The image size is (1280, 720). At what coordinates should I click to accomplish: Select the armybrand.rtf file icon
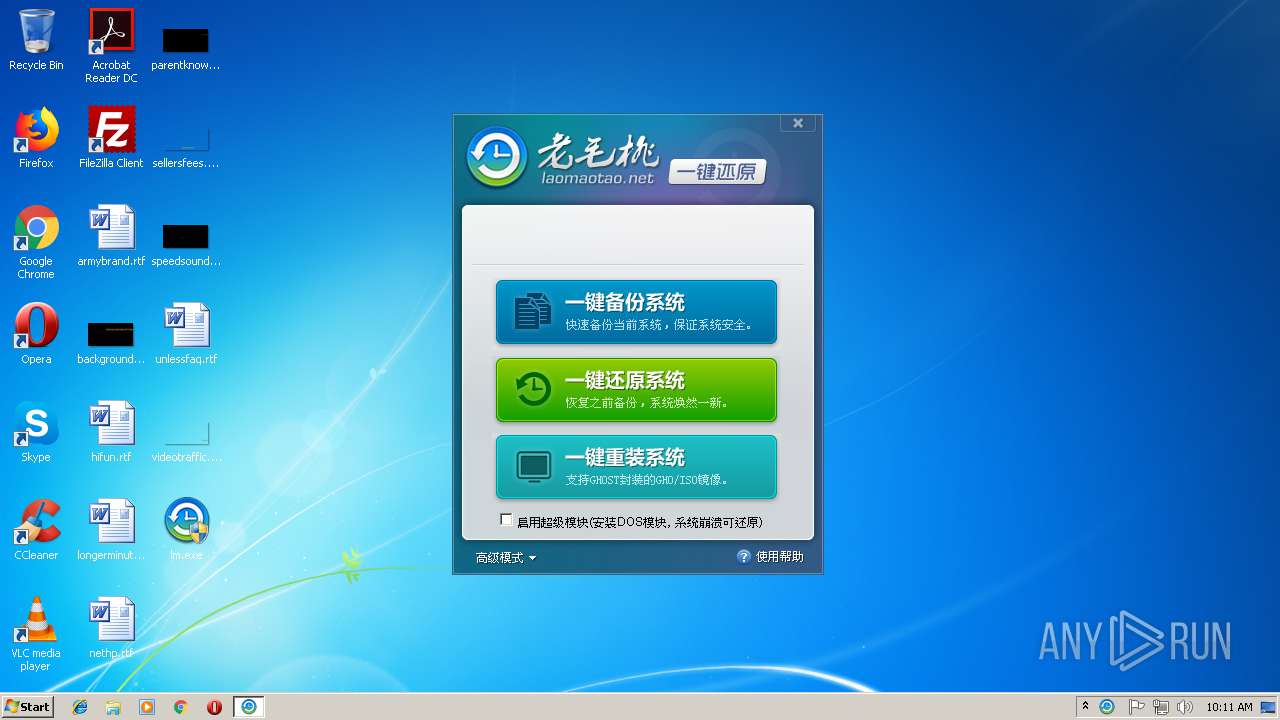pos(111,236)
